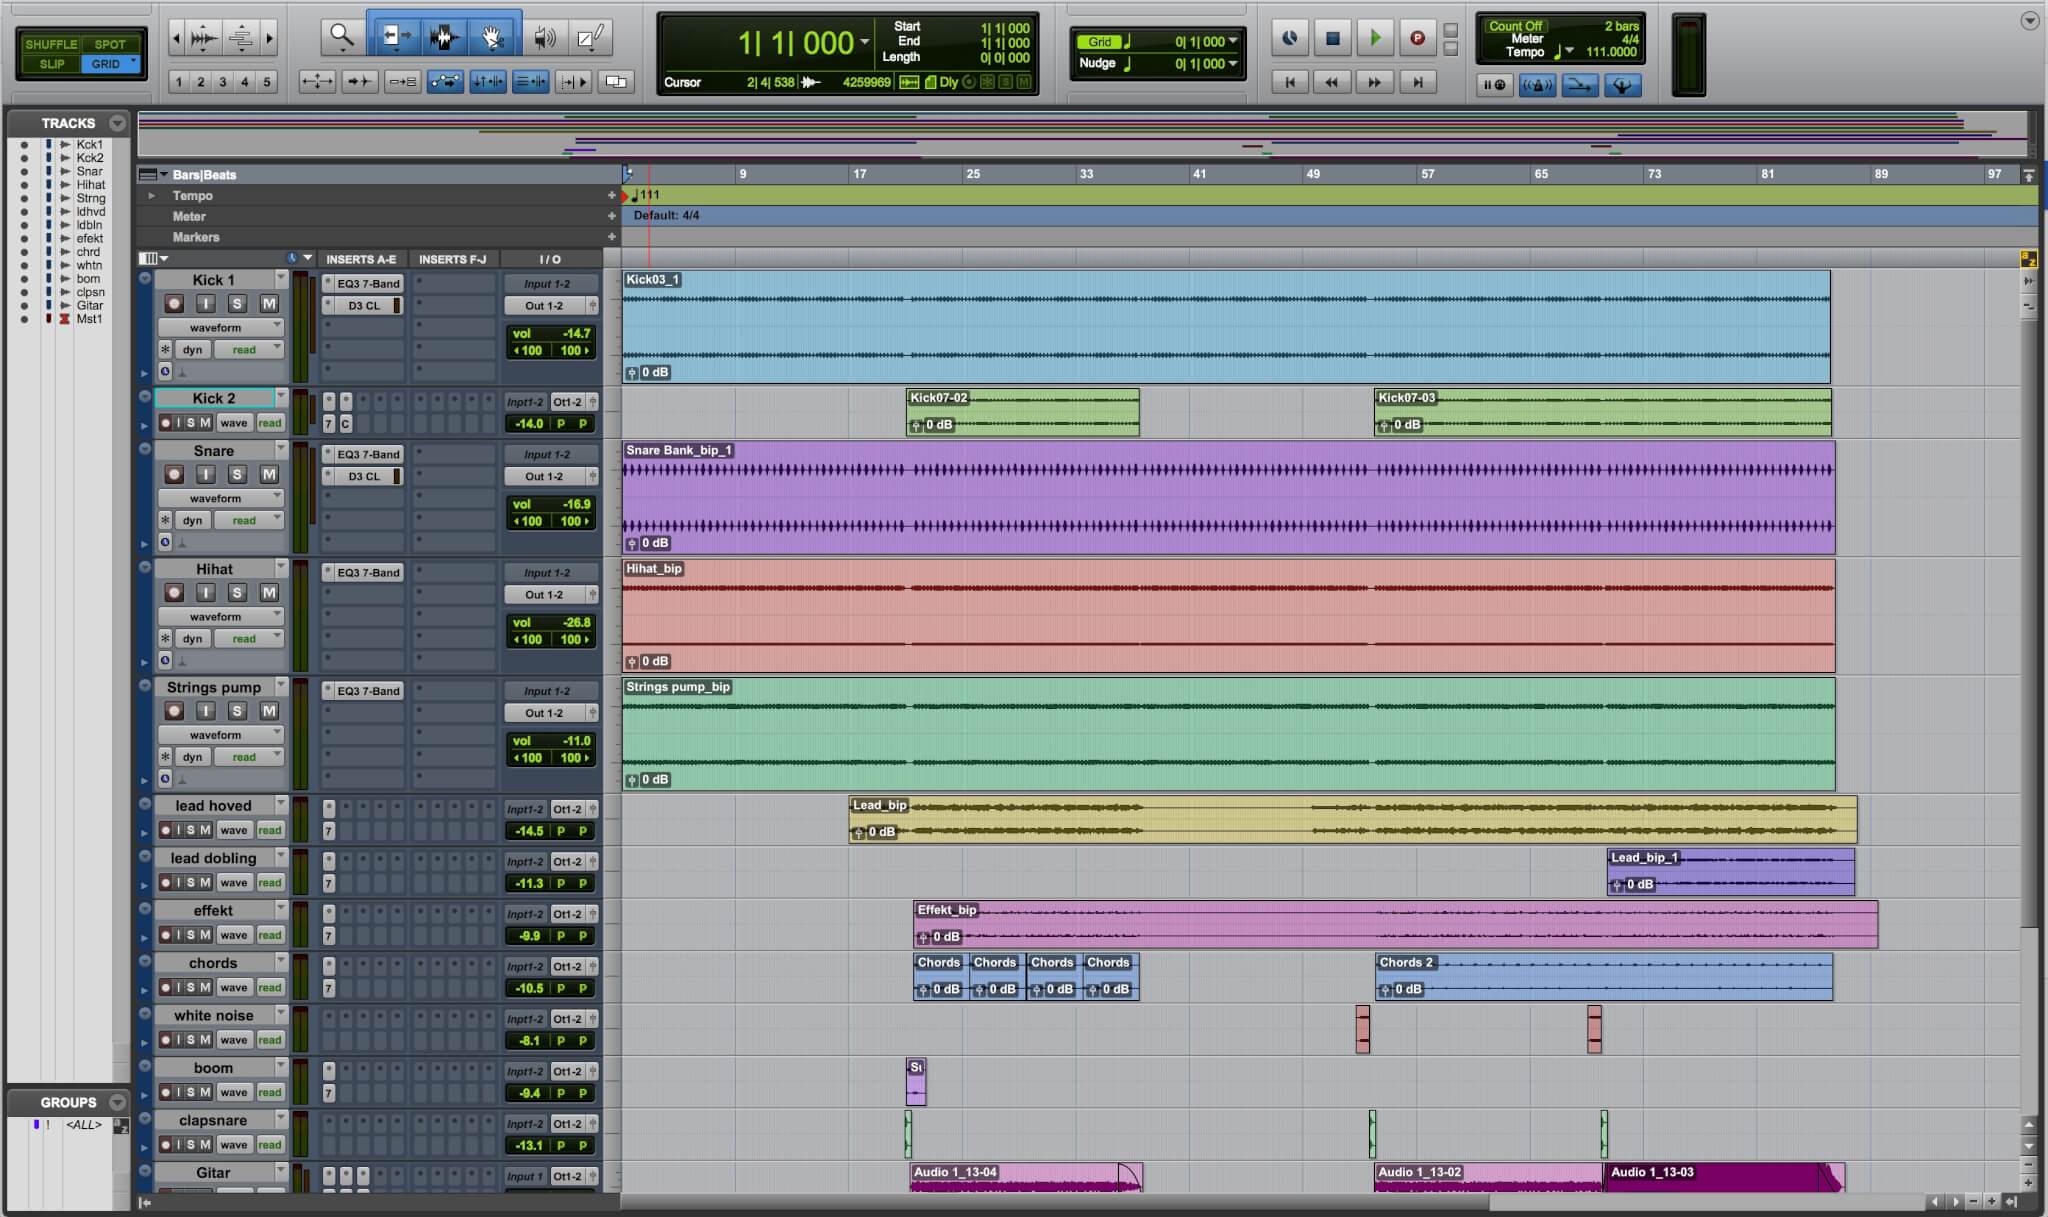Enable SPOT edit mode
2048x1217 pixels.
111,44
